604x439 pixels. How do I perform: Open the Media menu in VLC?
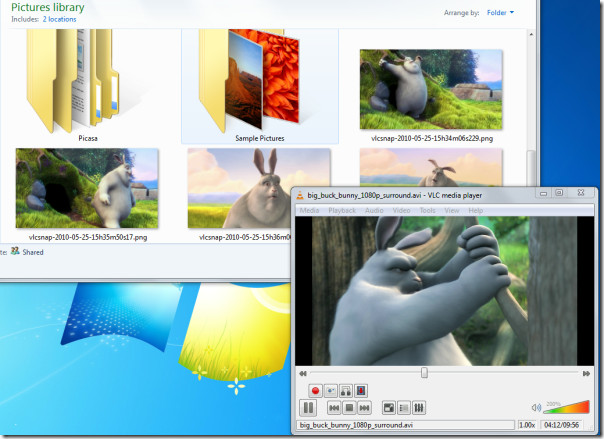tap(309, 210)
